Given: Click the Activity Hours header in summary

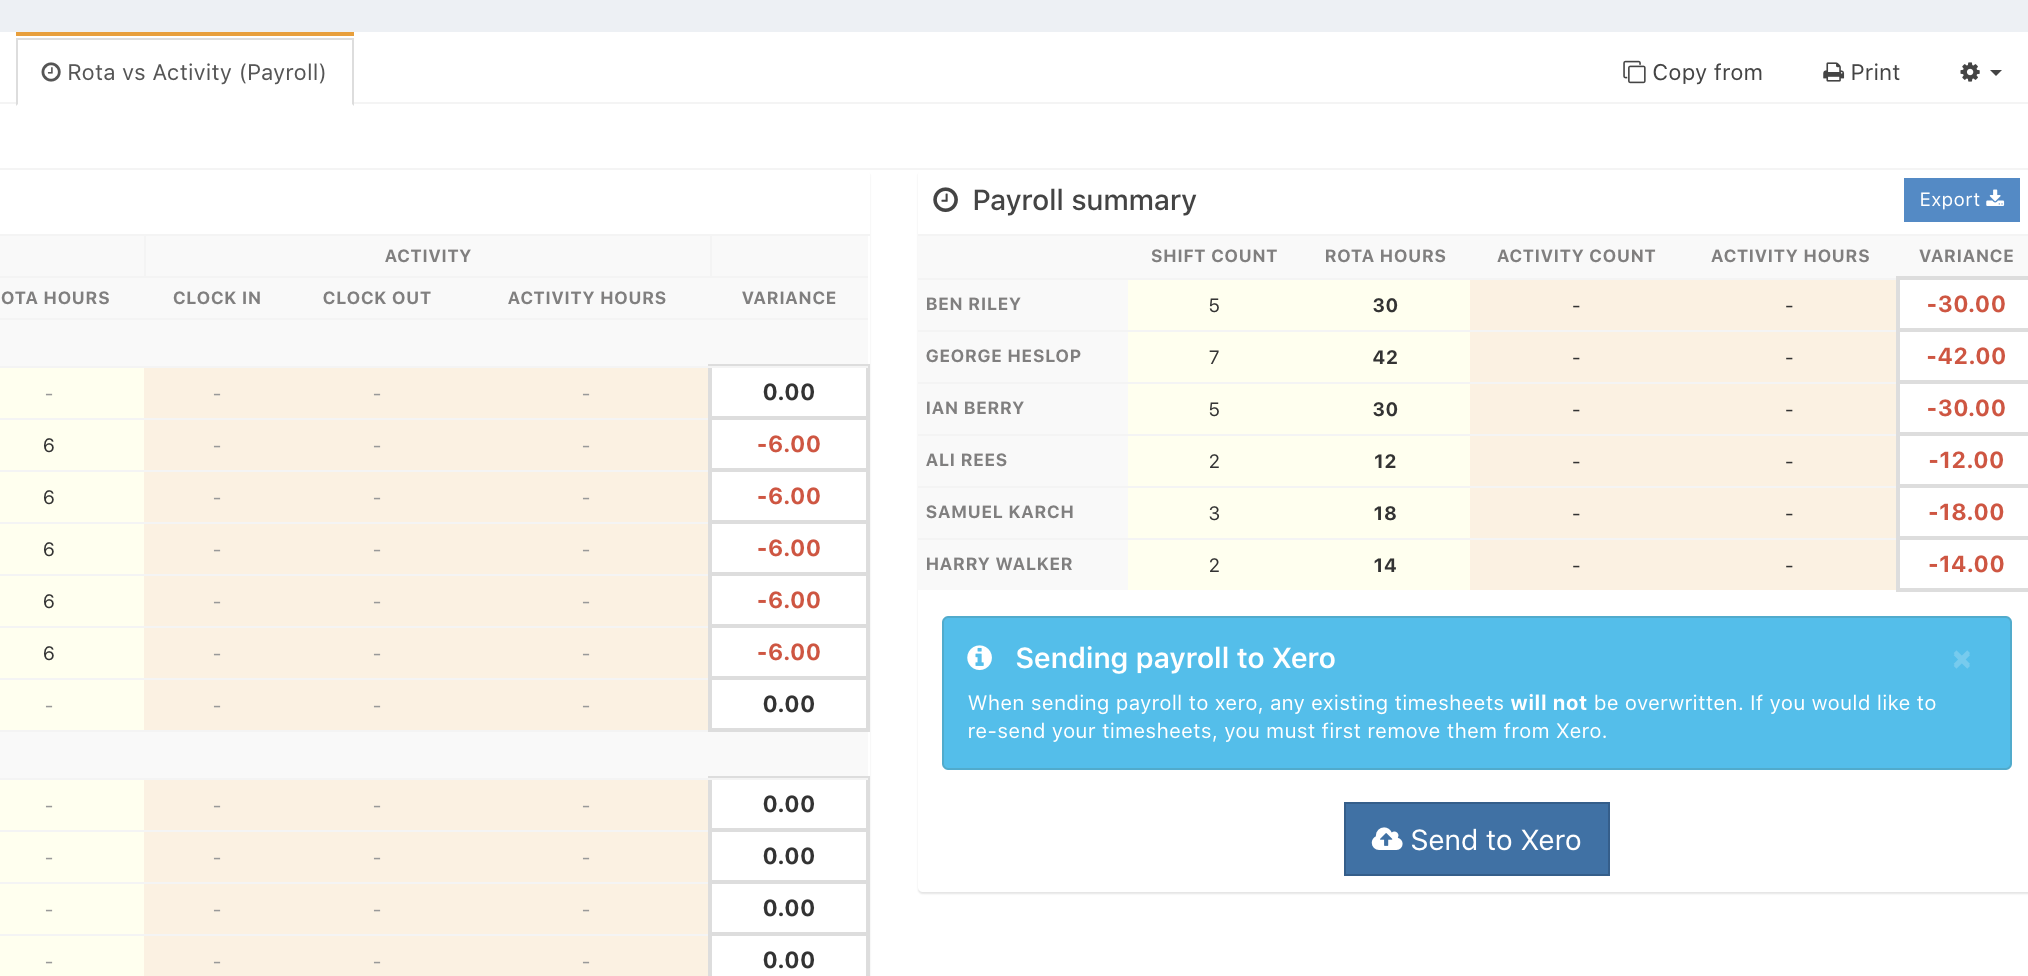Looking at the screenshot, I should tap(1789, 256).
